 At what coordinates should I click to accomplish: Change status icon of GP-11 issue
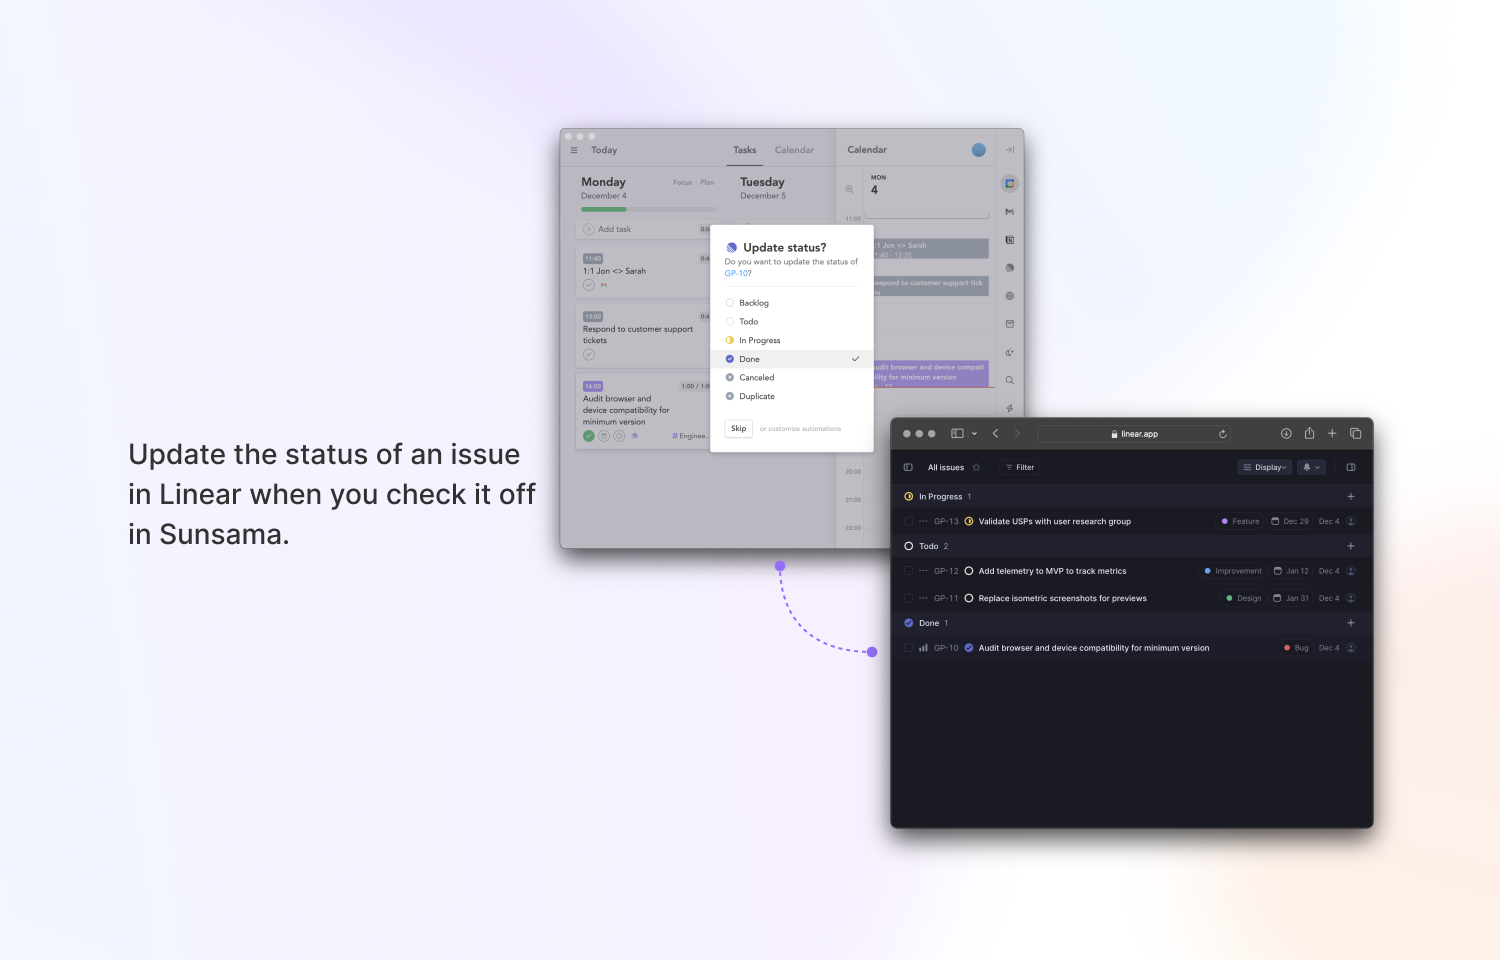pos(969,598)
